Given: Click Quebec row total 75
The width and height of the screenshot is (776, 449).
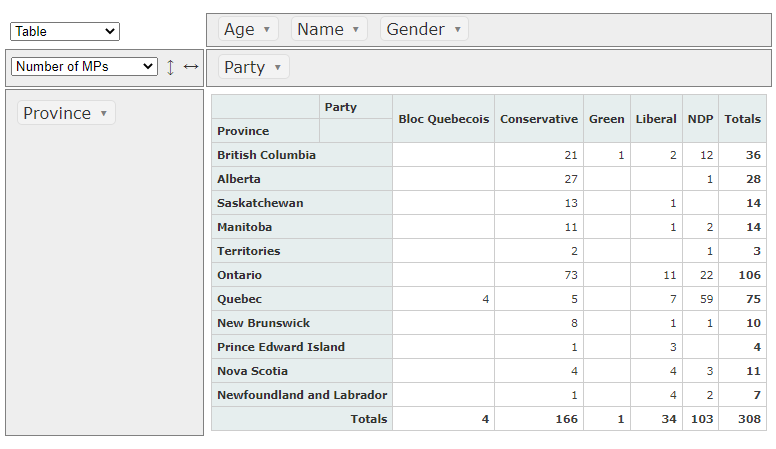Looking at the screenshot, I should [742, 299].
